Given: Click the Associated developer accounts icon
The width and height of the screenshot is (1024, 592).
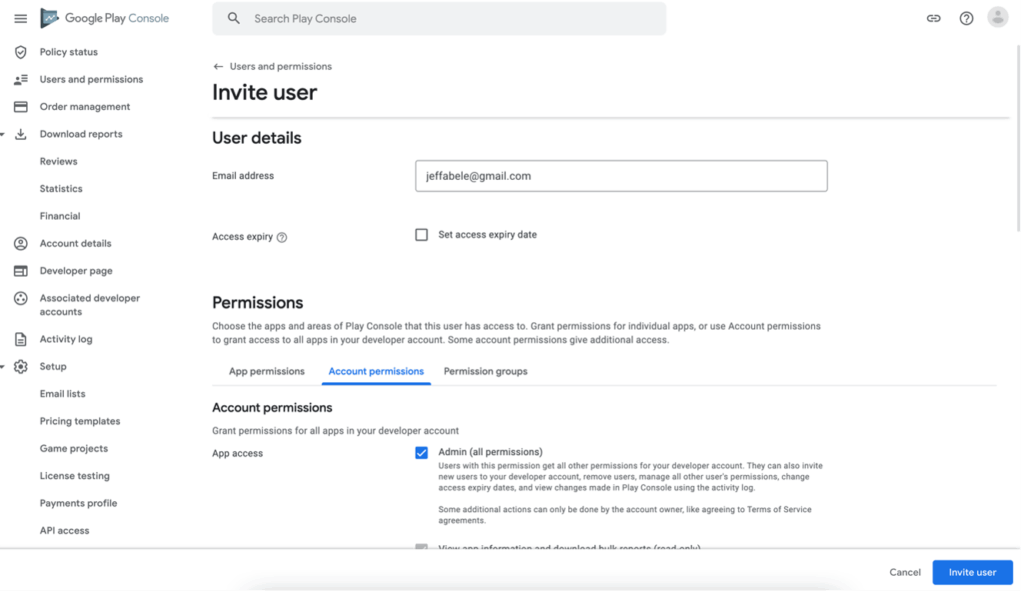Looking at the screenshot, I should (20, 299).
